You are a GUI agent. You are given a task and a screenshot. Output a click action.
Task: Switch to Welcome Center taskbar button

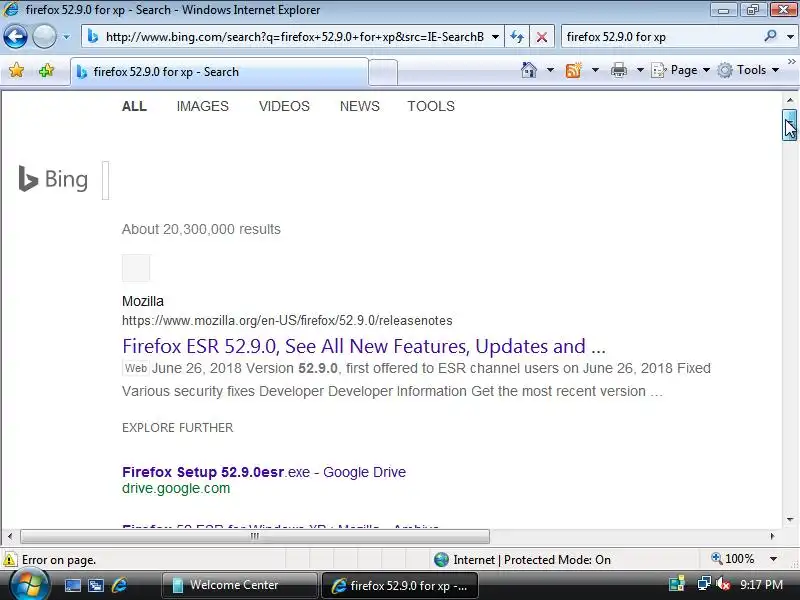pyautogui.click(x=240, y=585)
